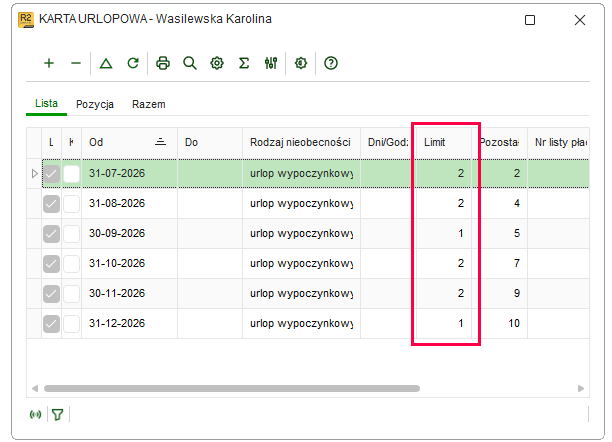This screenshot has height=442, width=612.
Task: Click the Nr listy płac column header
Action: [559, 143]
